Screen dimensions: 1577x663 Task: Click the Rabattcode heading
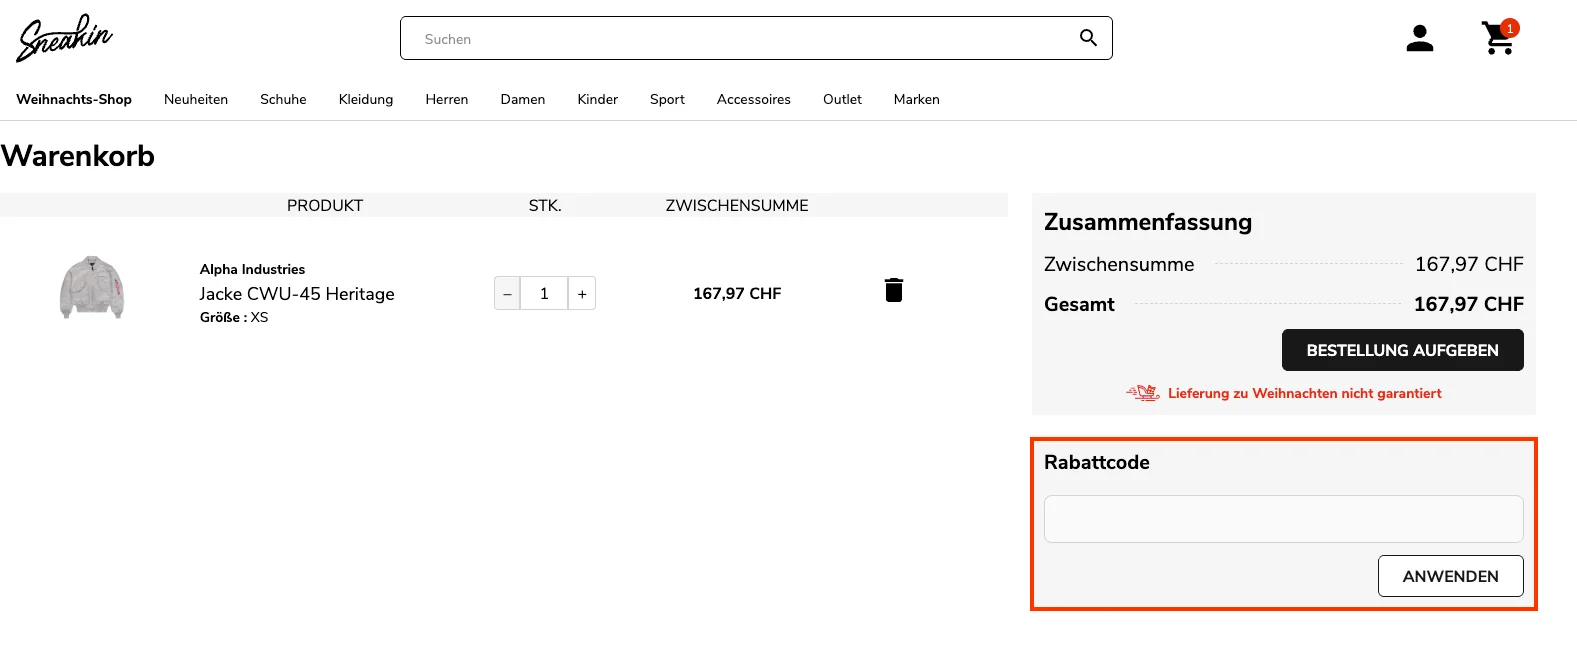[x=1097, y=462]
